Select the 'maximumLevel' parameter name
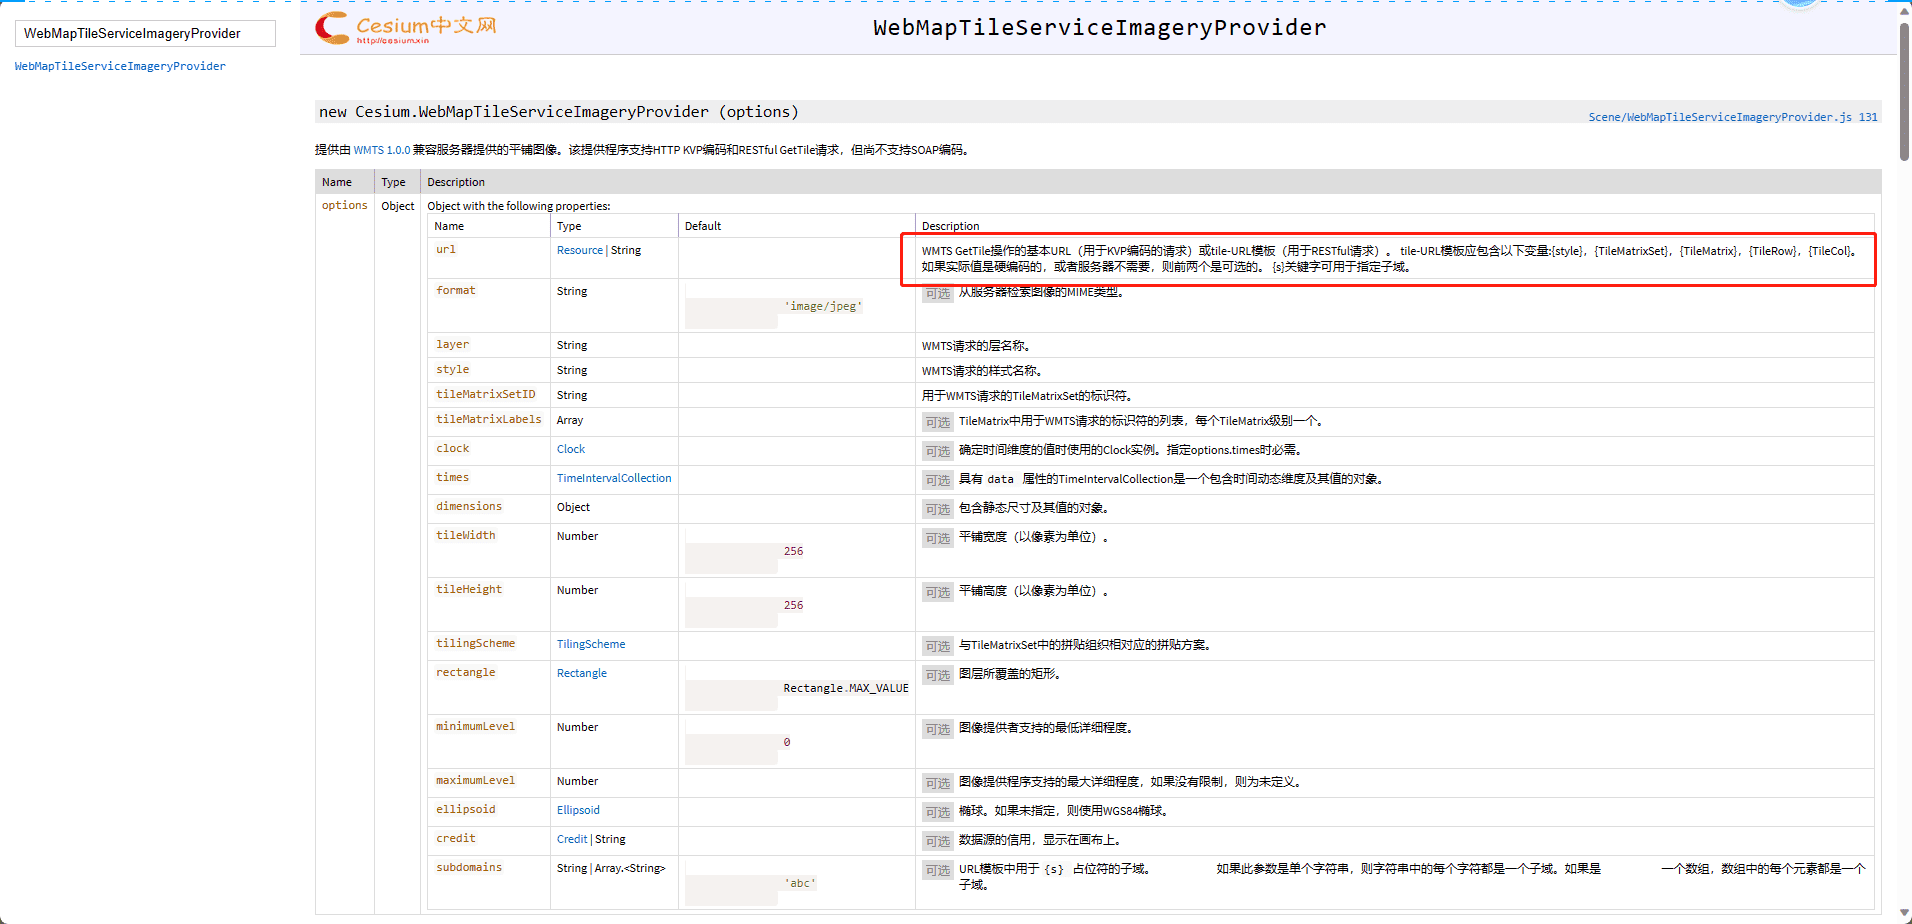 pyautogui.click(x=476, y=780)
